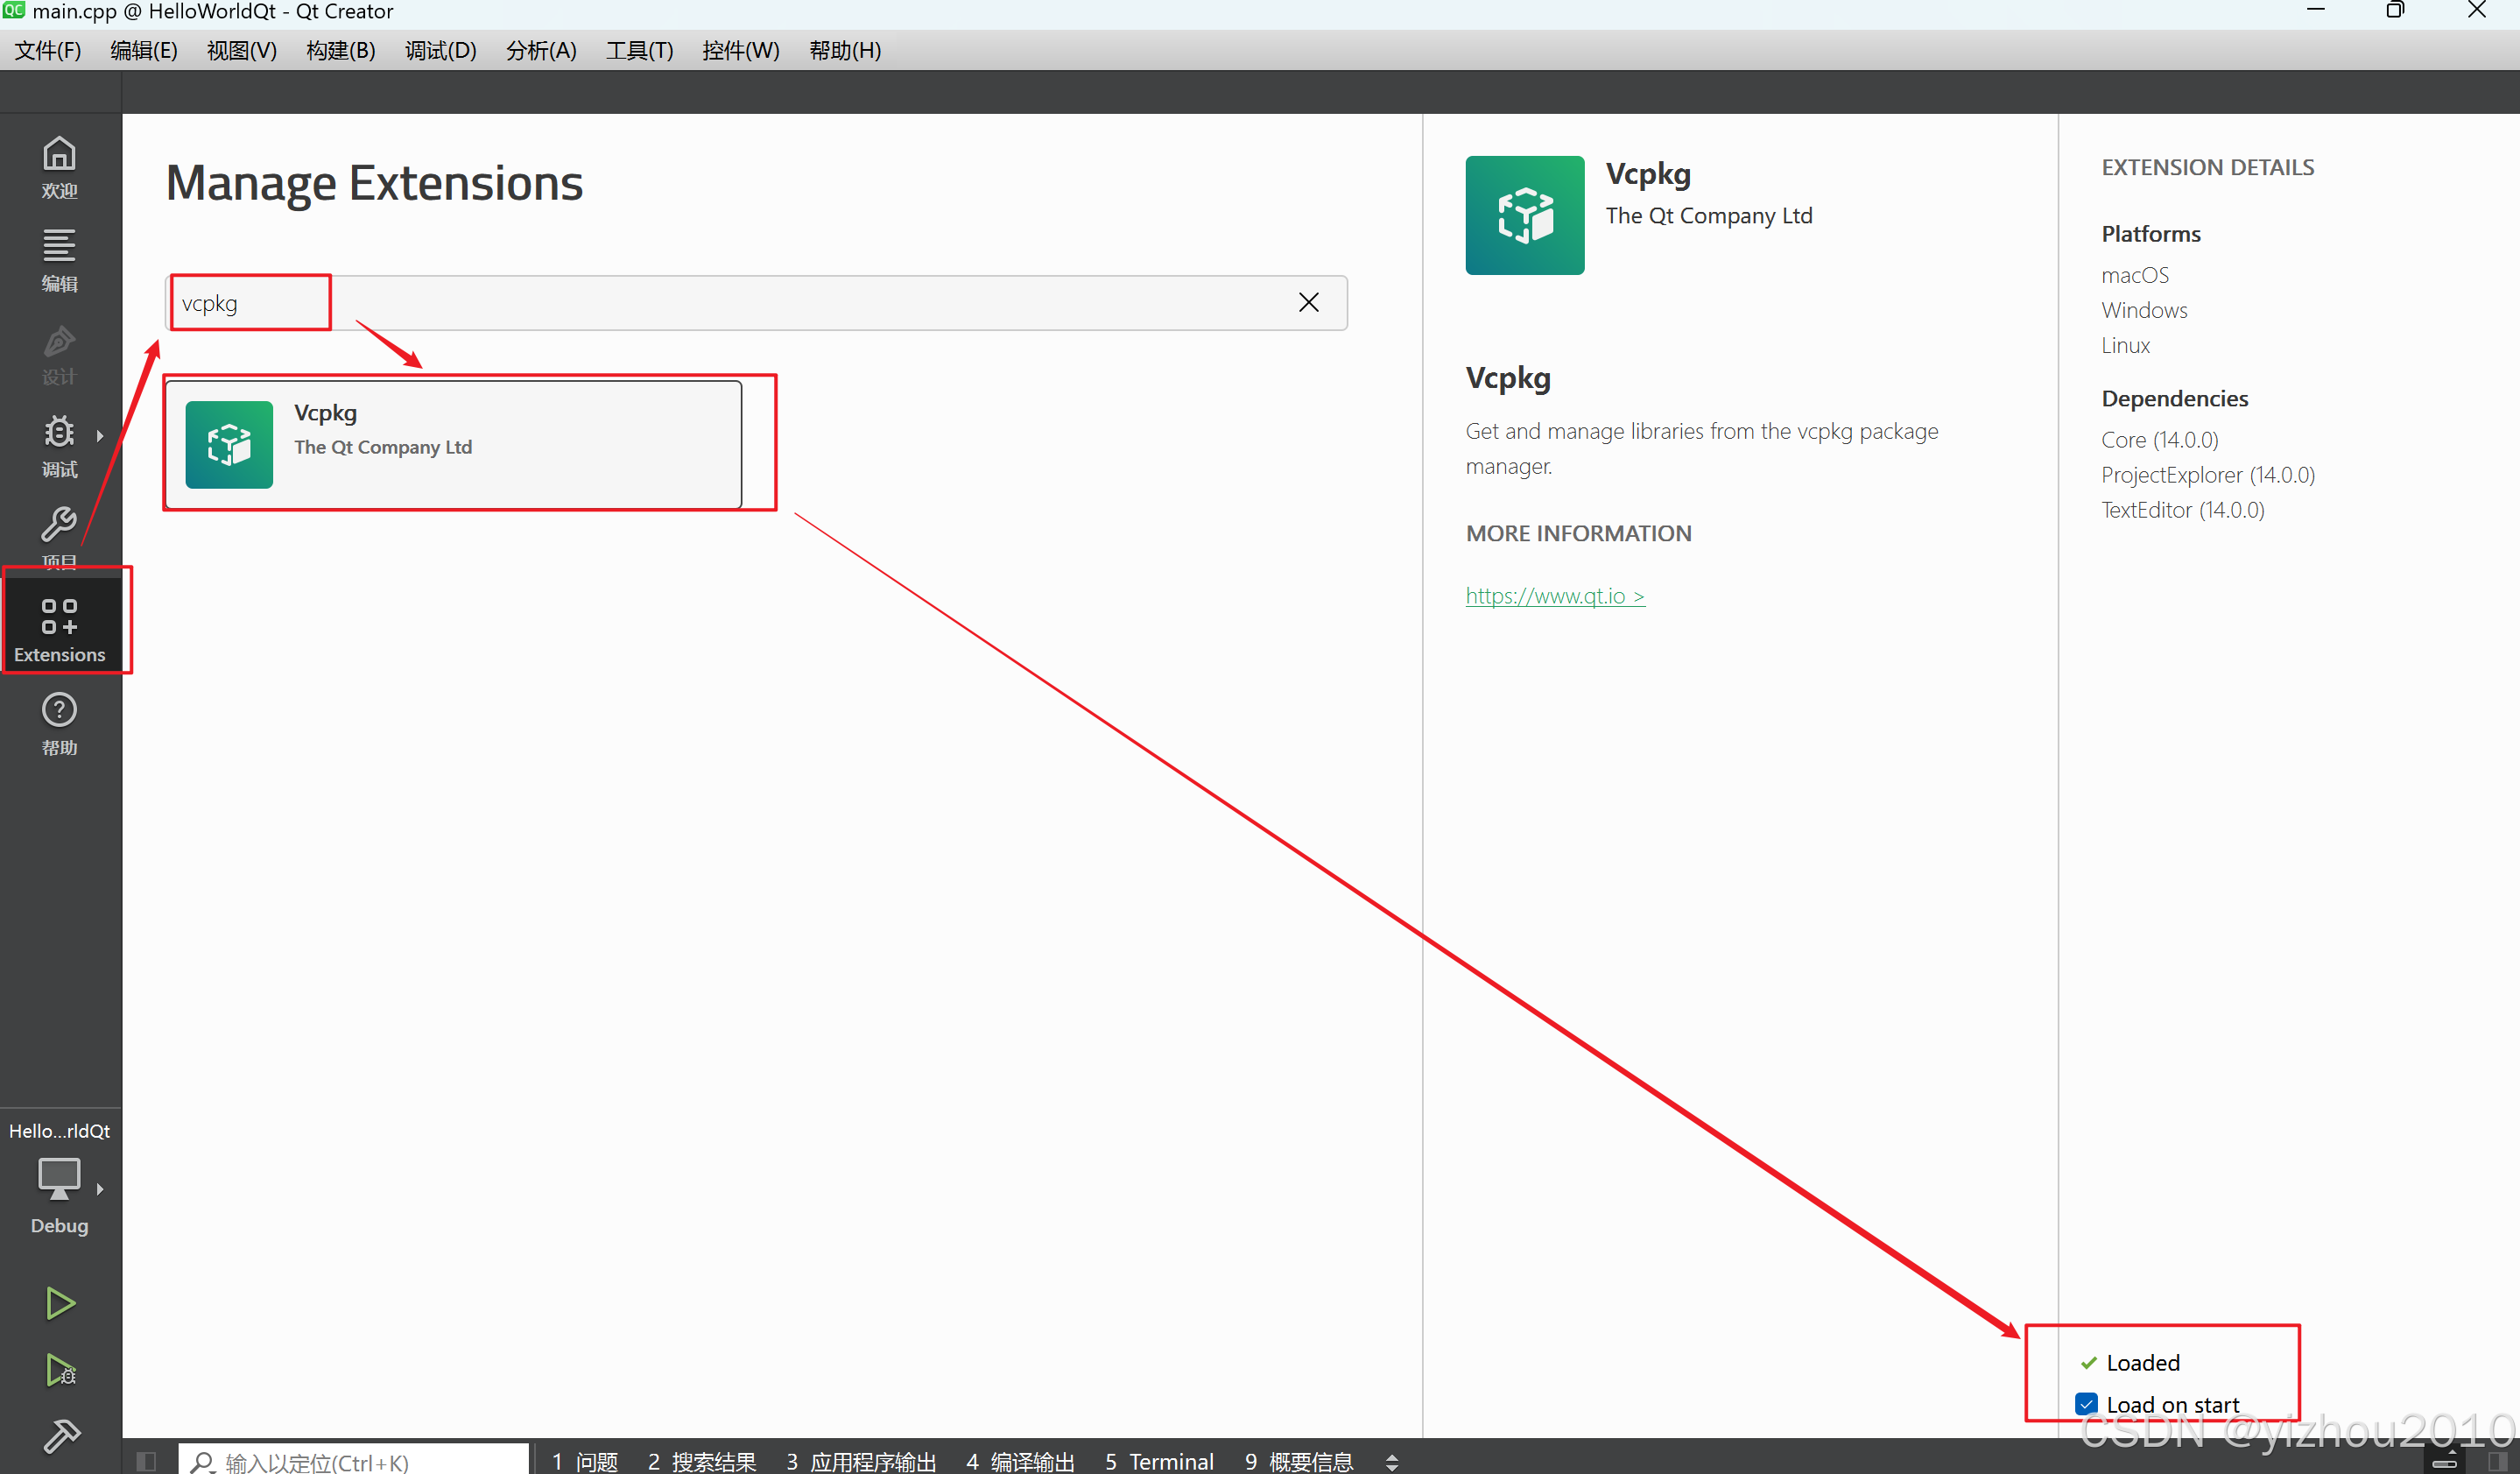
Task: Open the 5 Terminal output pane
Action: point(1159,1462)
